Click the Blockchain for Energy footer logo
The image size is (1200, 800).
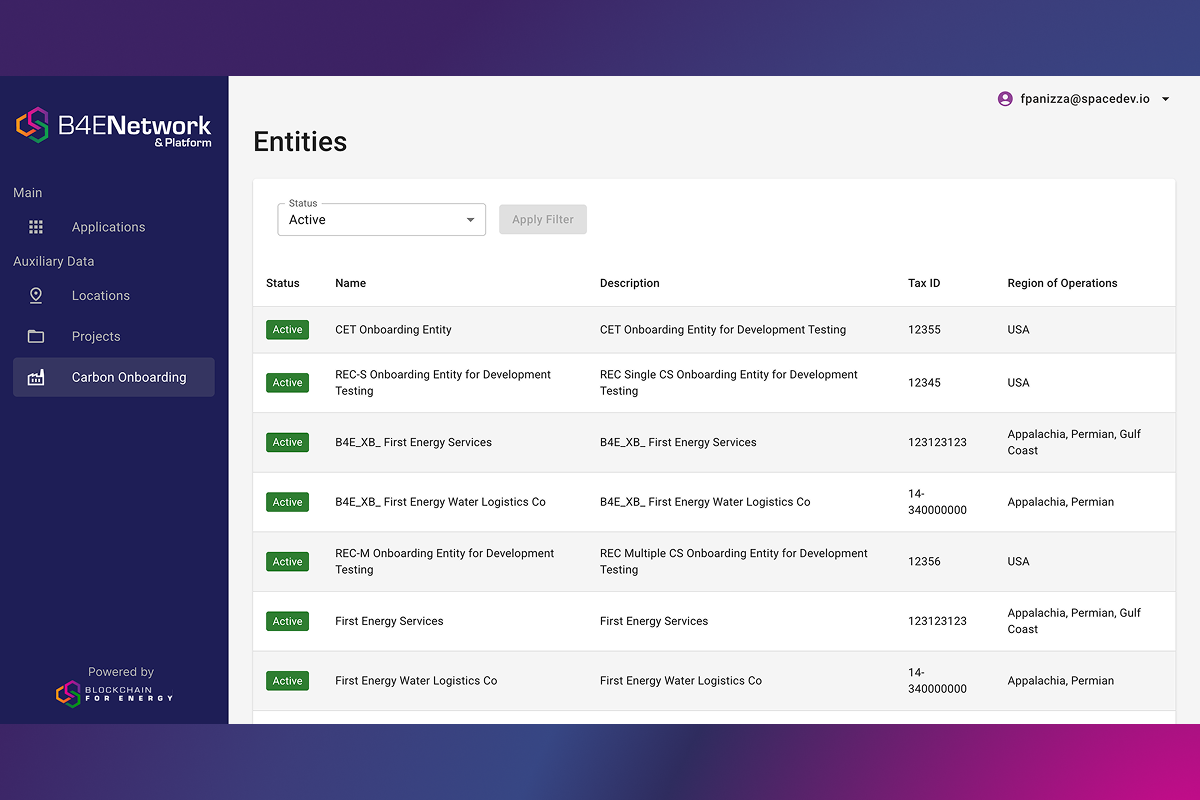pyautogui.click(x=114, y=693)
